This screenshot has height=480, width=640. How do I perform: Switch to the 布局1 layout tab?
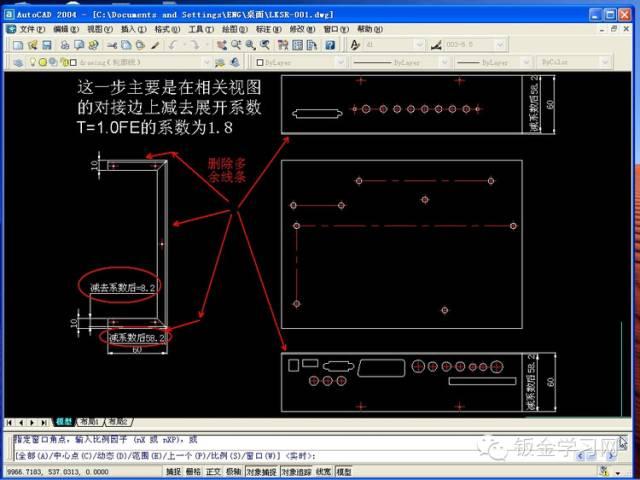[90, 422]
